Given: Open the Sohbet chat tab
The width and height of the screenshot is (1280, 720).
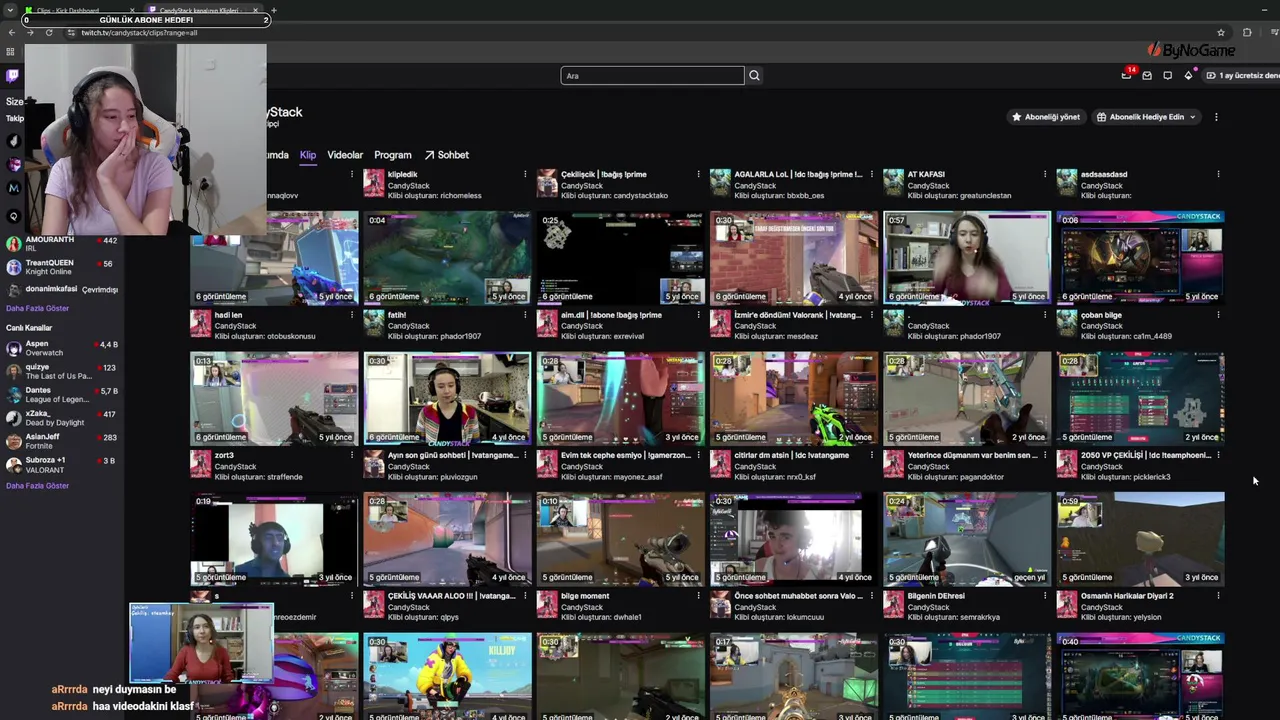Looking at the screenshot, I should click(x=446, y=155).
